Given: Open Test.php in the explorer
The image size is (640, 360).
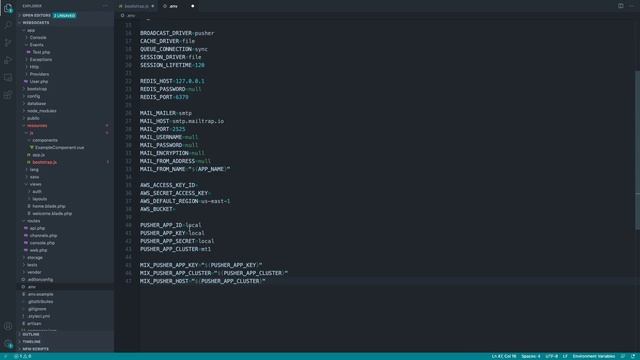Looking at the screenshot, I should (x=64, y=52).
